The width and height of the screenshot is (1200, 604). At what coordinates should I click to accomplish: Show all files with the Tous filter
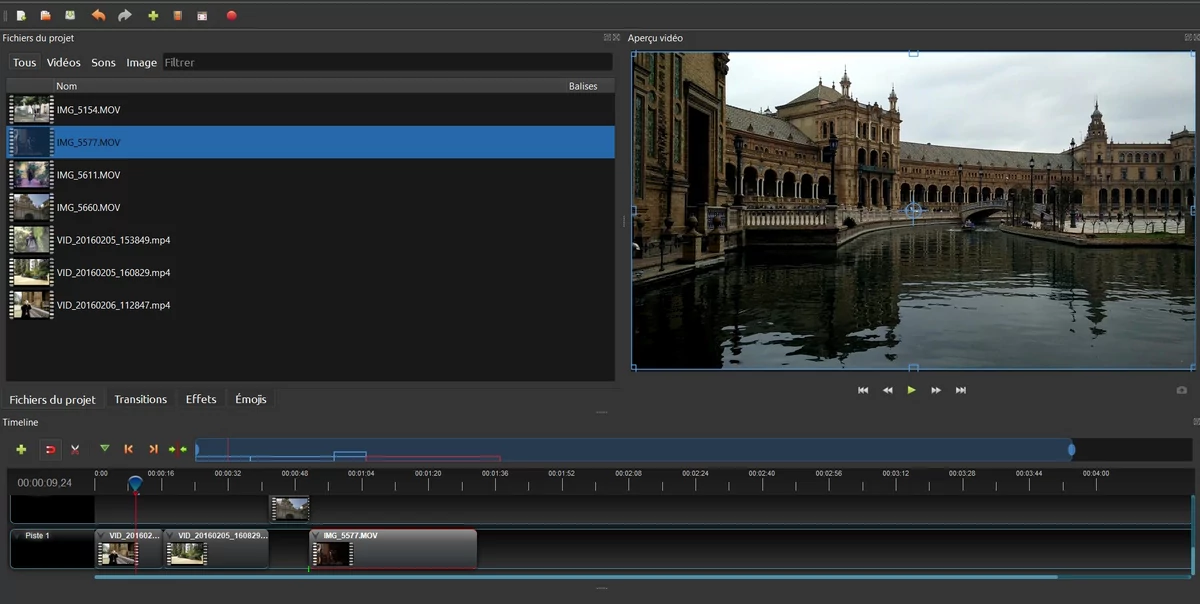coord(25,62)
